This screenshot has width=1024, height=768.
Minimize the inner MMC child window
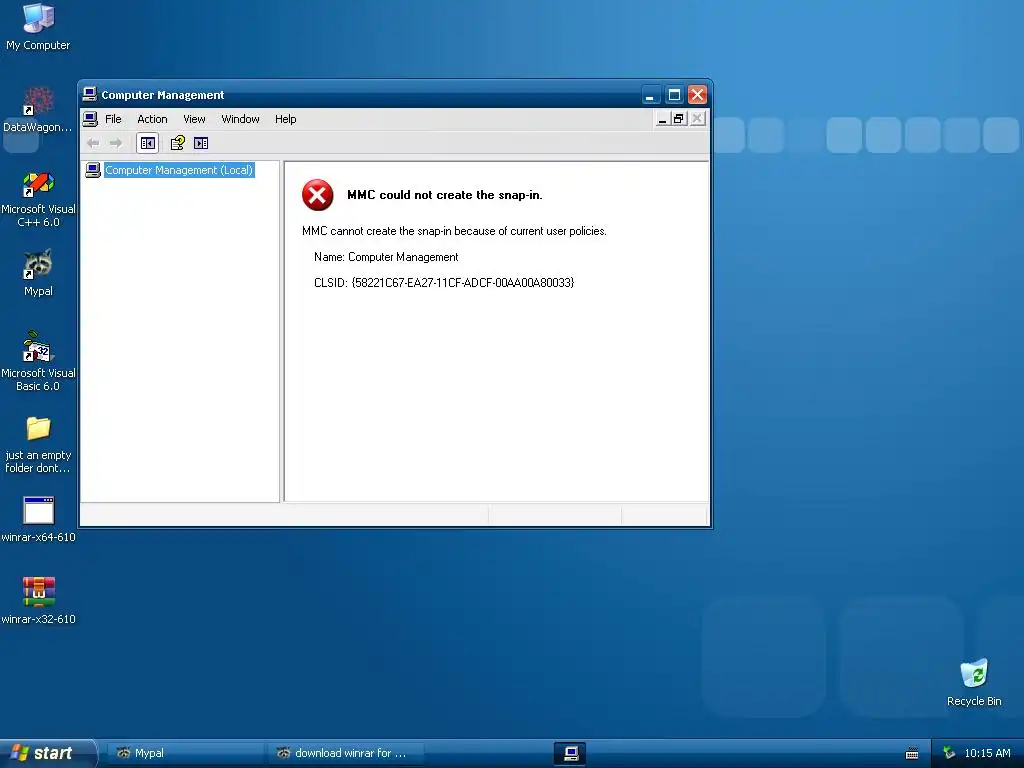coord(662,119)
